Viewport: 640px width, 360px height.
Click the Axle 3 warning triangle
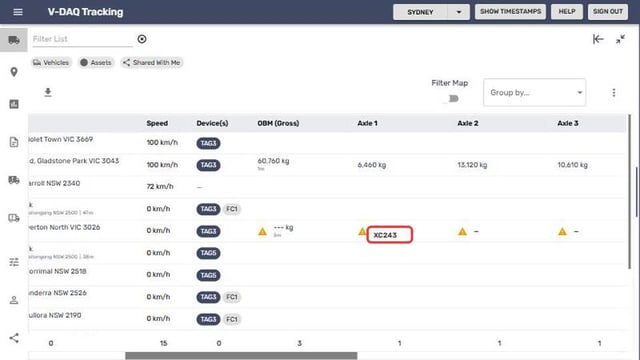click(x=562, y=231)
